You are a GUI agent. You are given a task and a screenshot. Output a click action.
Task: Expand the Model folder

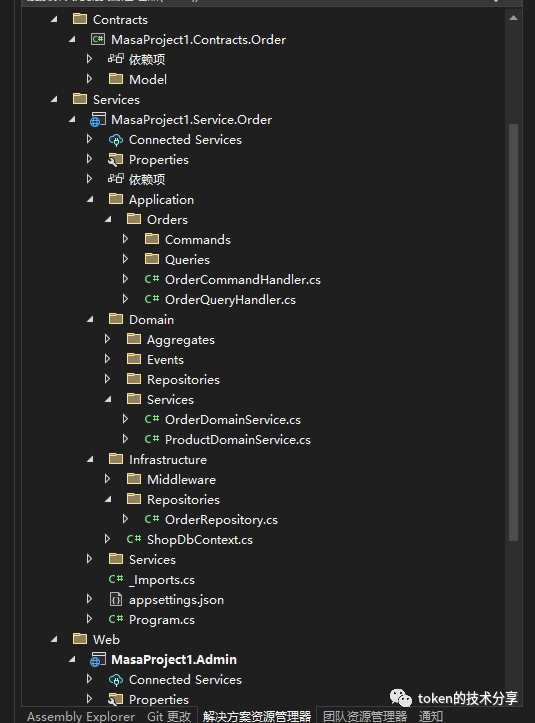click(x=89, y=79)
